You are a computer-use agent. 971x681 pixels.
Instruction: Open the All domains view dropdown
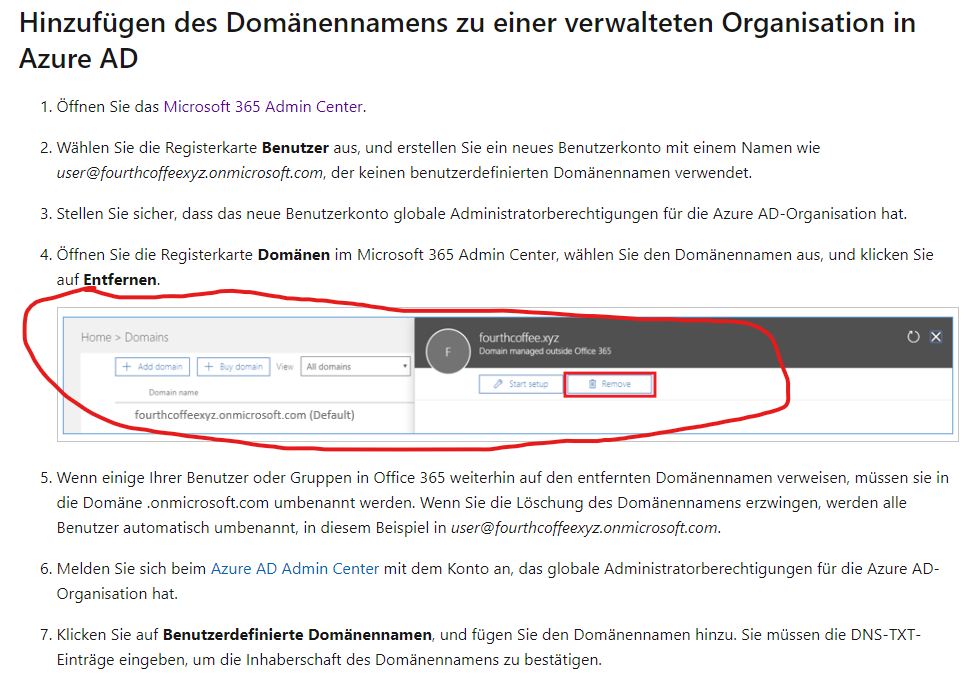click(x=355, y=367)
